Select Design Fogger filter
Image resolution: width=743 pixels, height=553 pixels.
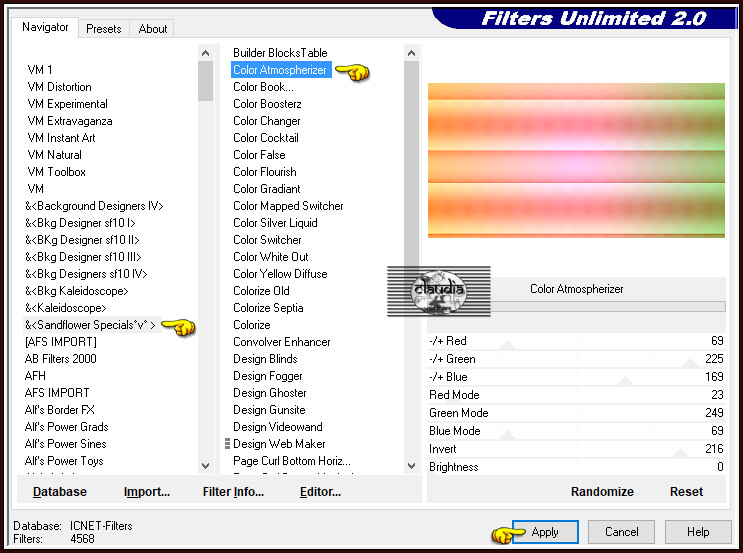tap(268, 376)
